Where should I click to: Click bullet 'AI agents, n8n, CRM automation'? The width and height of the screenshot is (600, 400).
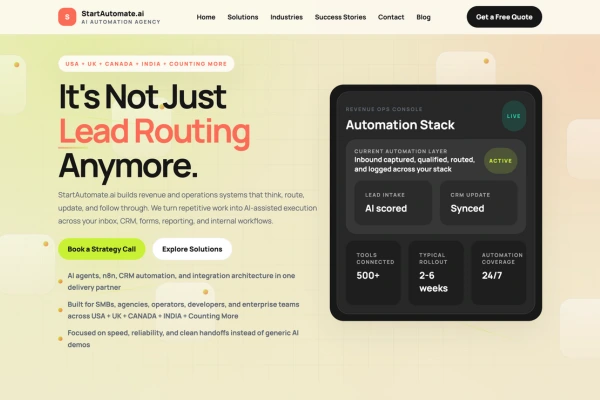pos(181,281)
